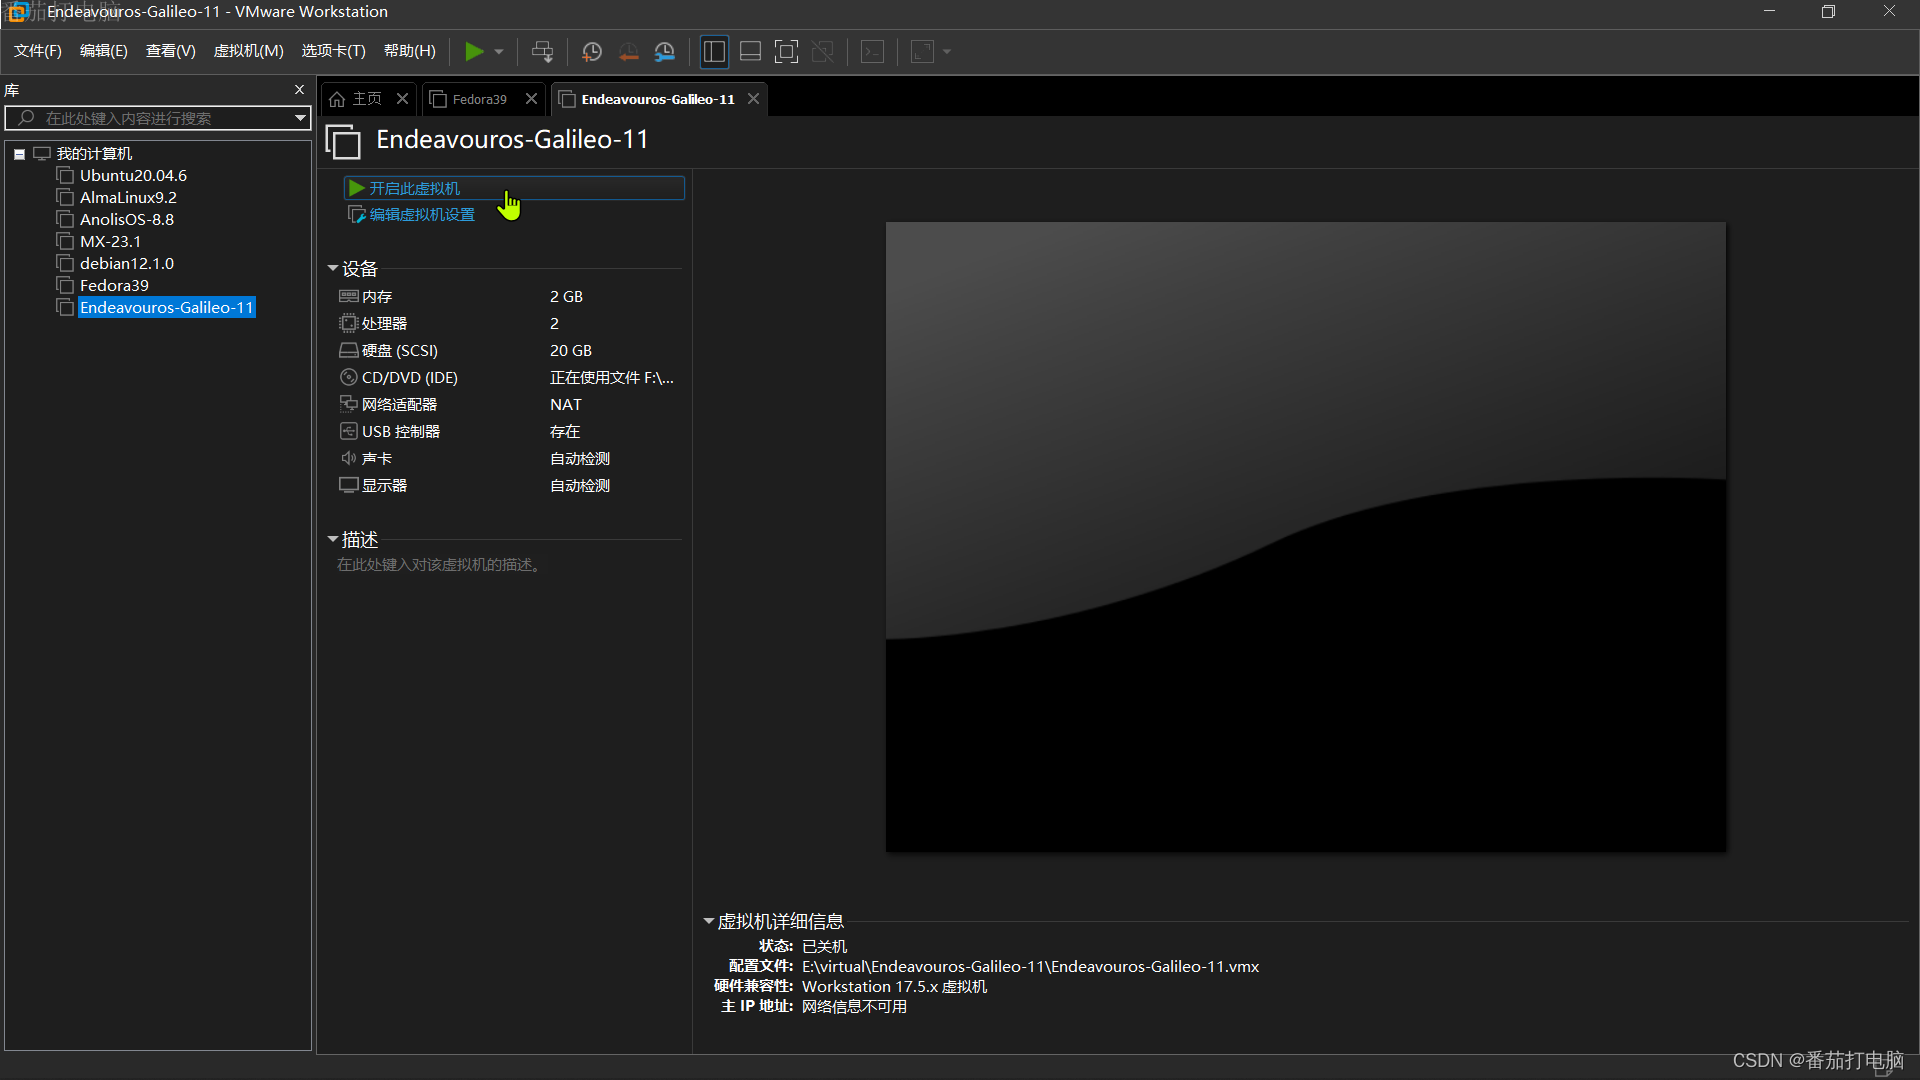Open the CD/DVD (IDE) device entry
This screenshot has height=1080, width=1920.
(398, 378)
